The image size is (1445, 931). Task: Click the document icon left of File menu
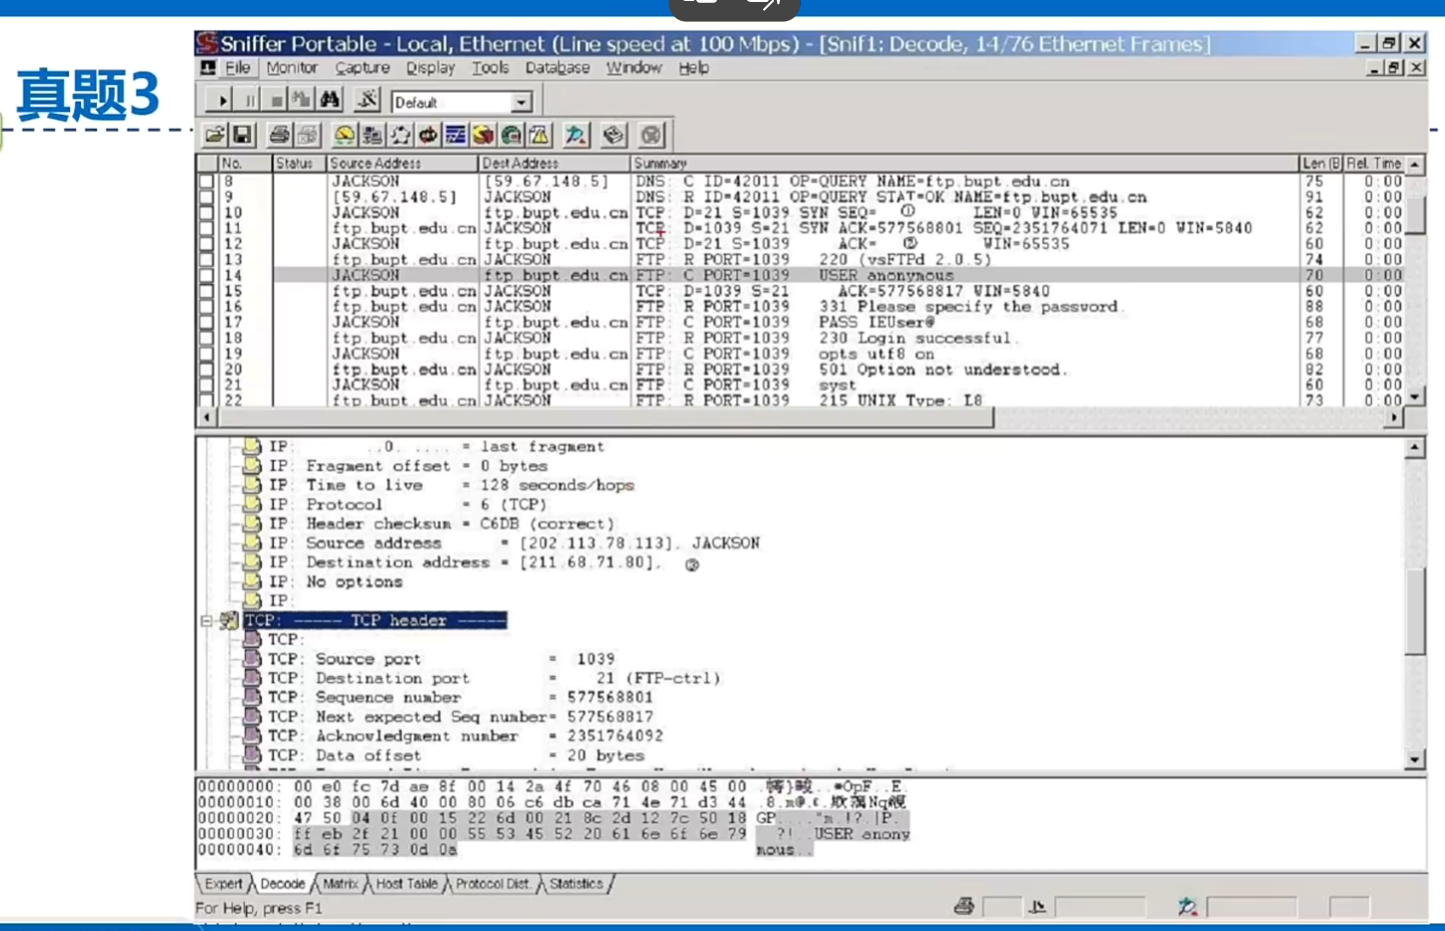(x=208, y=68)
